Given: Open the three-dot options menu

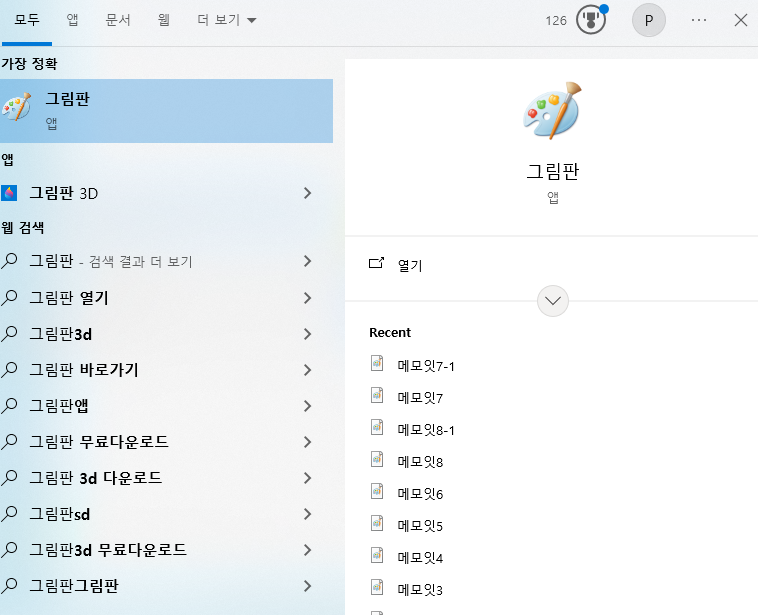Looking at the screenshot, I should (699, 20).
